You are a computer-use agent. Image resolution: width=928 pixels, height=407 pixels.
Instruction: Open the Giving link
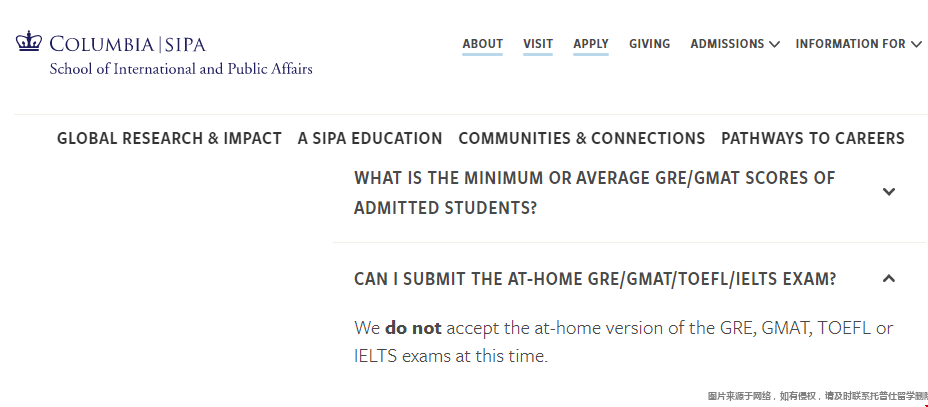click(x=649, y=44)
